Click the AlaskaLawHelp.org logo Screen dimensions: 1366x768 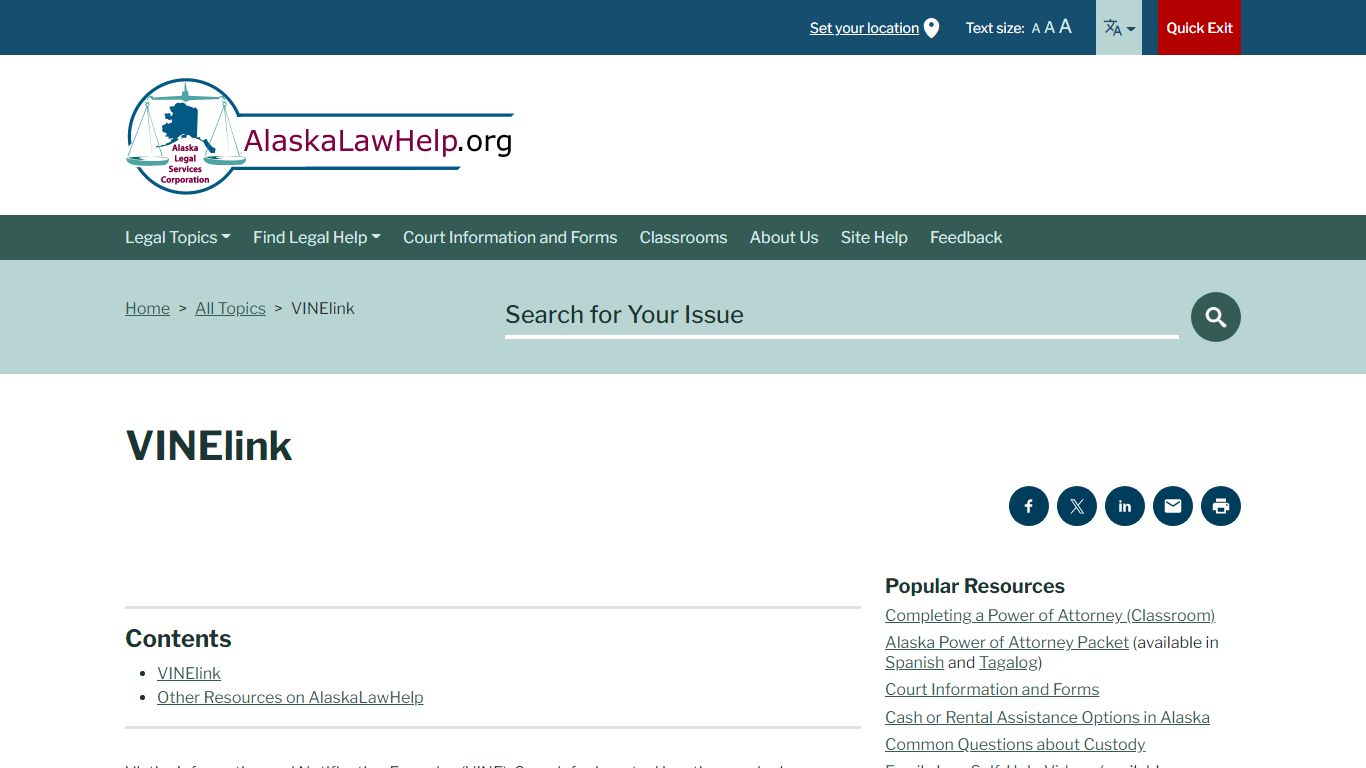click(320, 137)
